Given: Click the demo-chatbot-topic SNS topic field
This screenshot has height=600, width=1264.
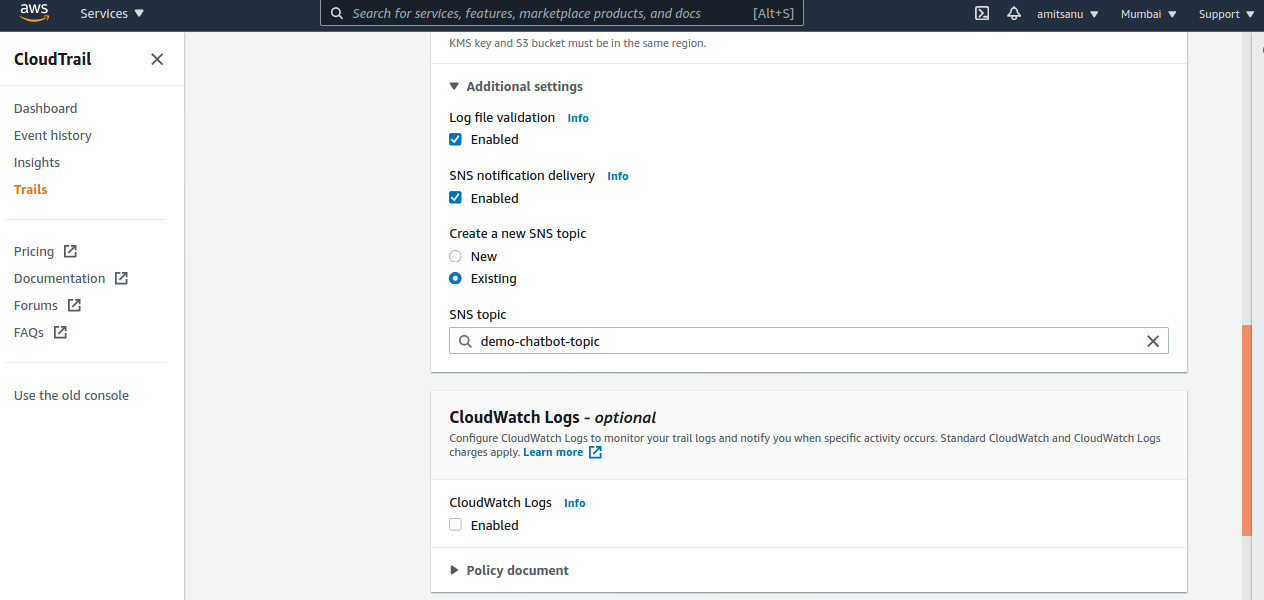Looking at the screenshot, I should tap(808, 341).
